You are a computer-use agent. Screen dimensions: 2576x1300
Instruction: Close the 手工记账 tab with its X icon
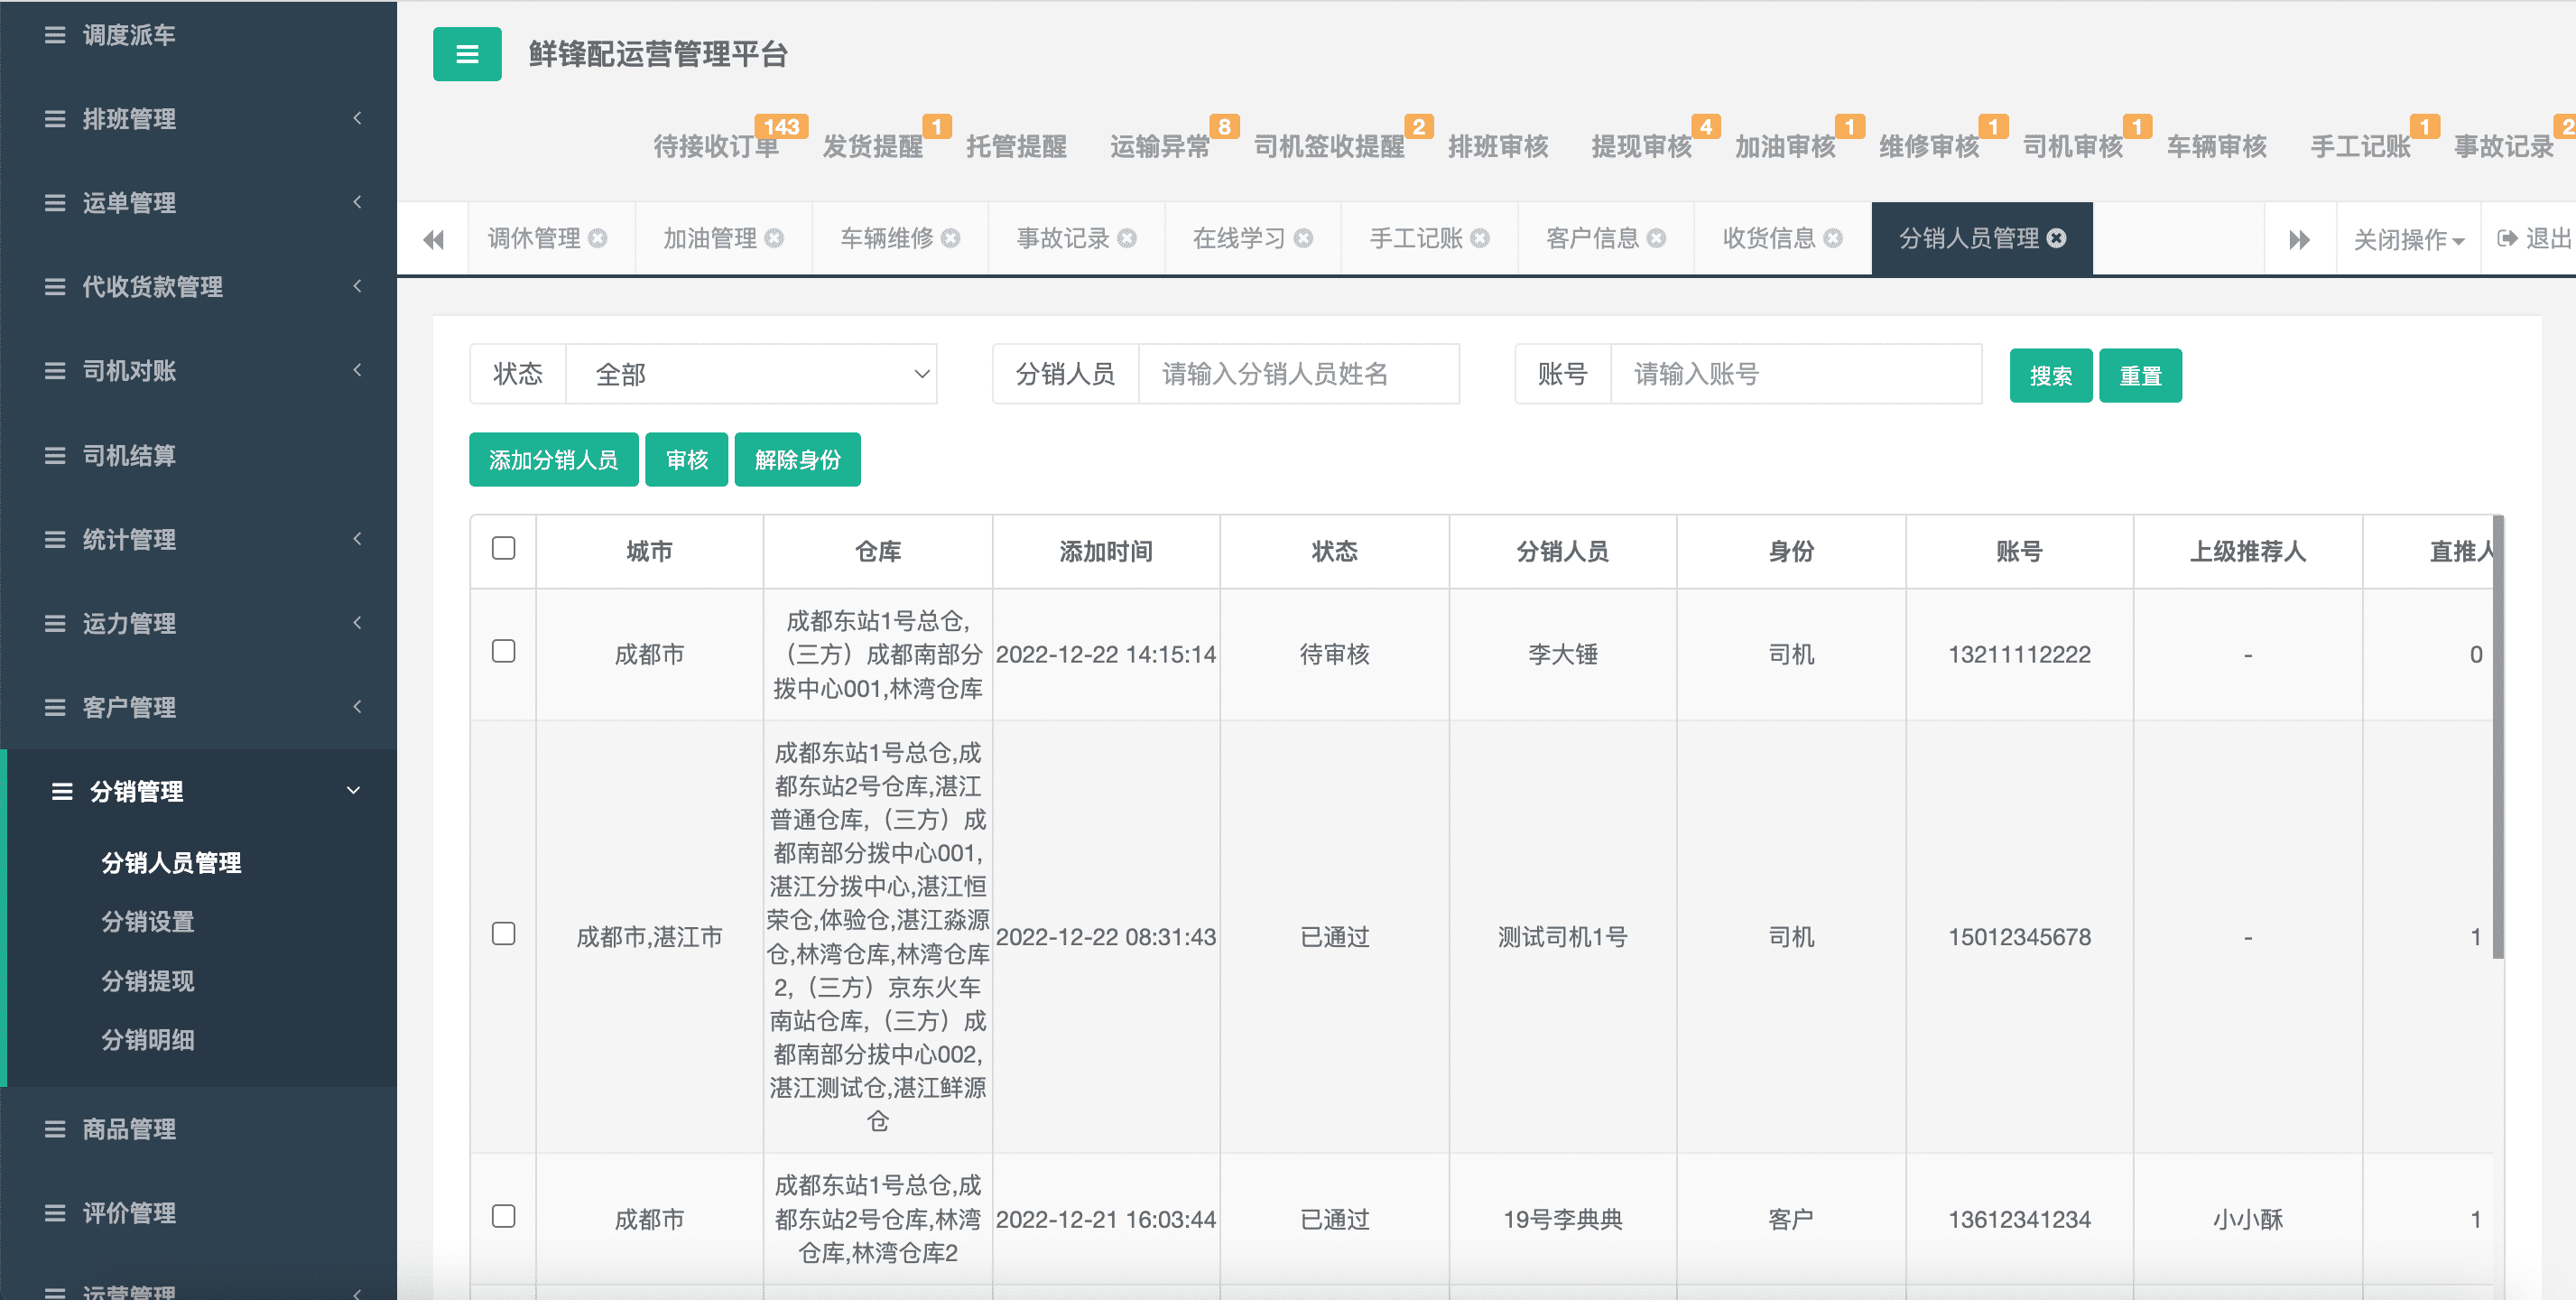pos(1480,238)
